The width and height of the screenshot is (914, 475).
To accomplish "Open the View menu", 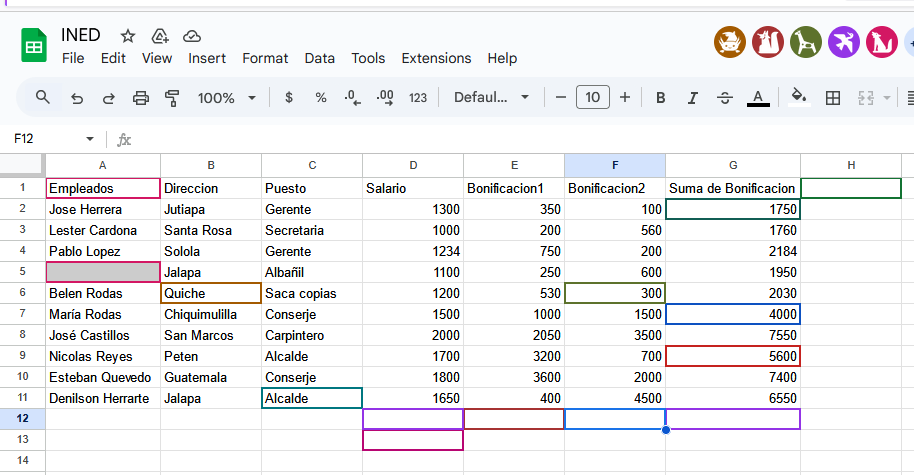I will 157,58.
